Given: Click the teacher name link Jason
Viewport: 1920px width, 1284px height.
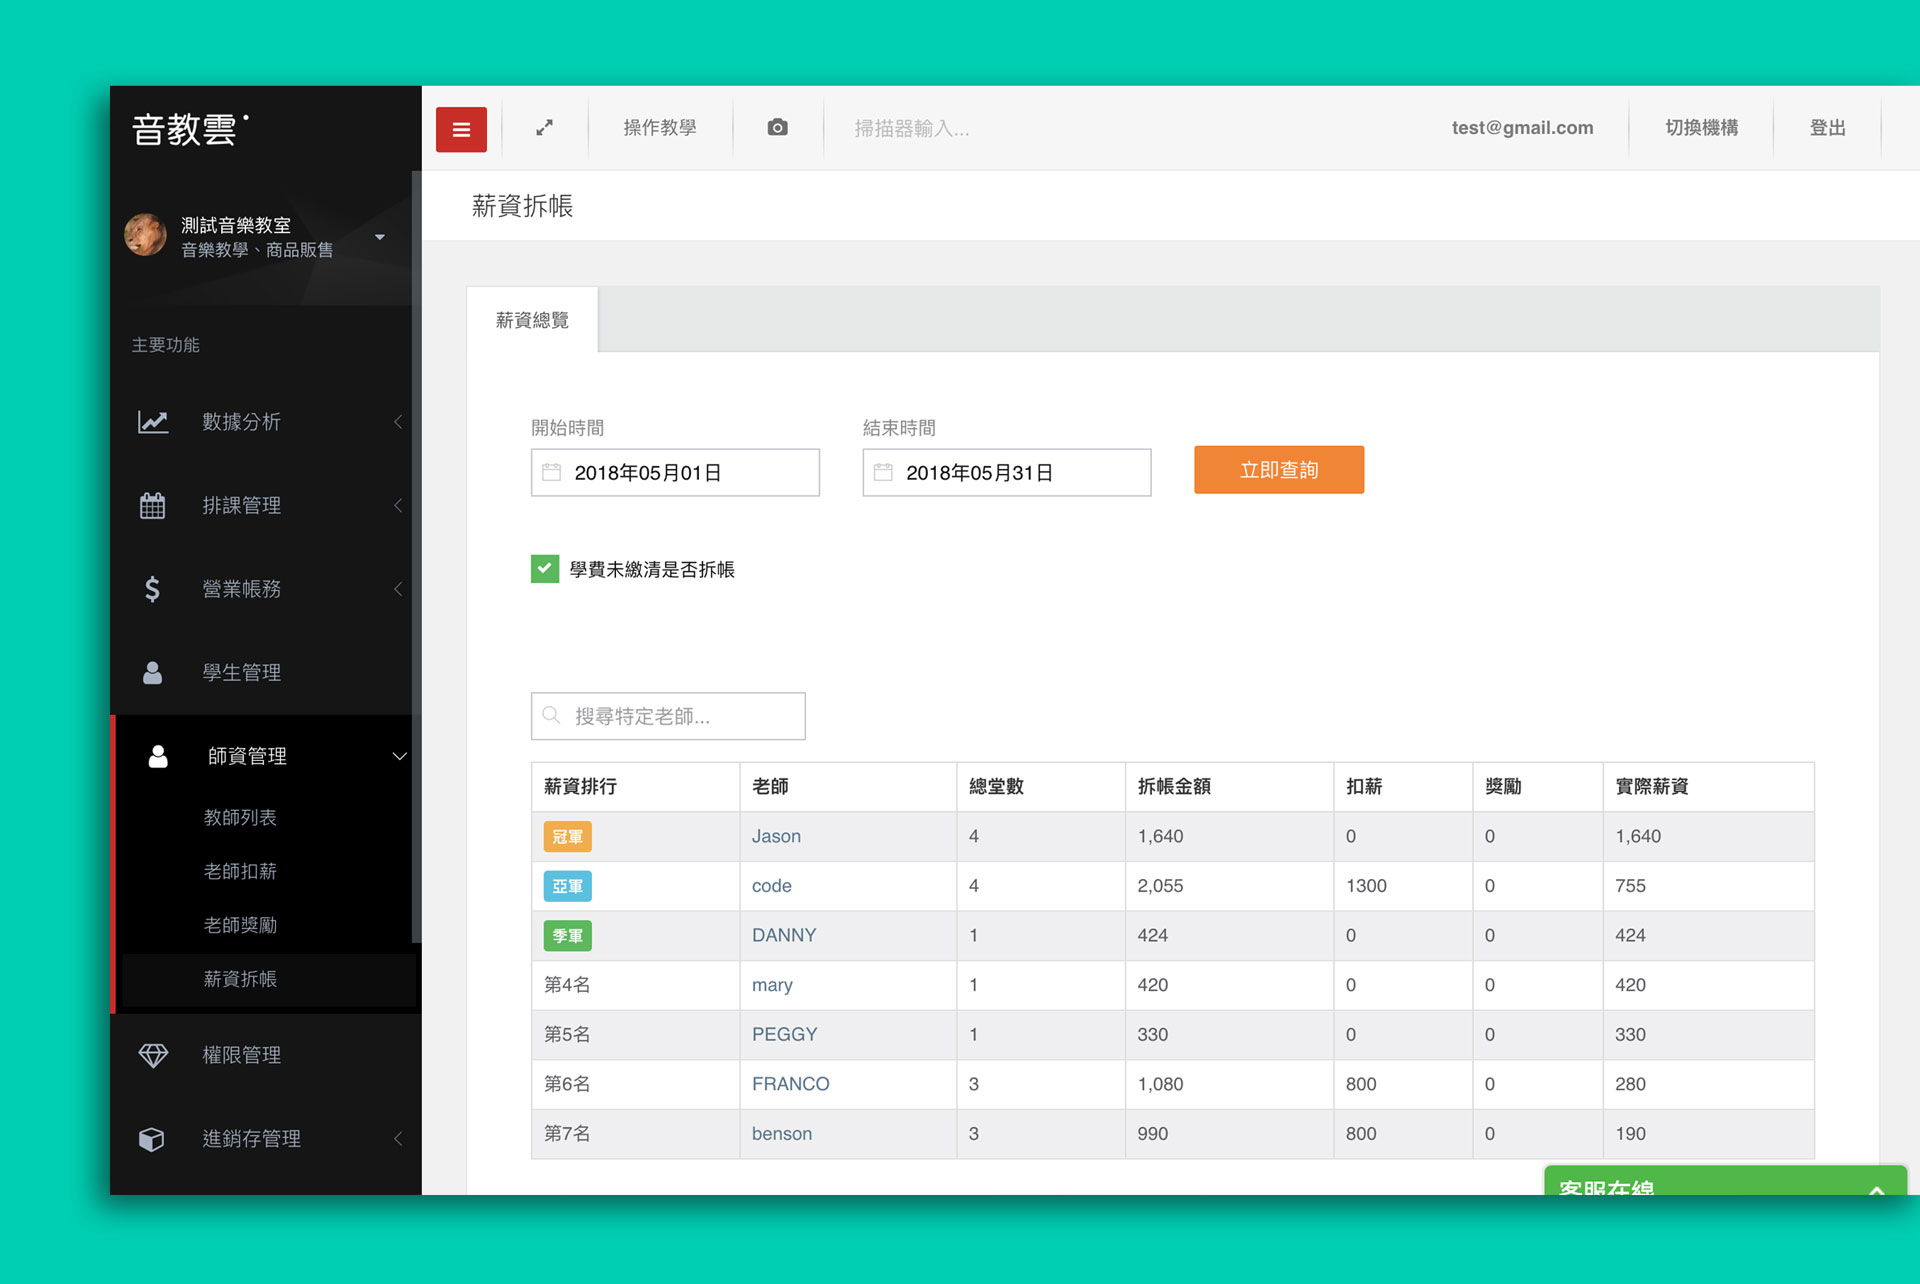Looking at the screenshot, I should pyautogui.click(x=776, y=836).
